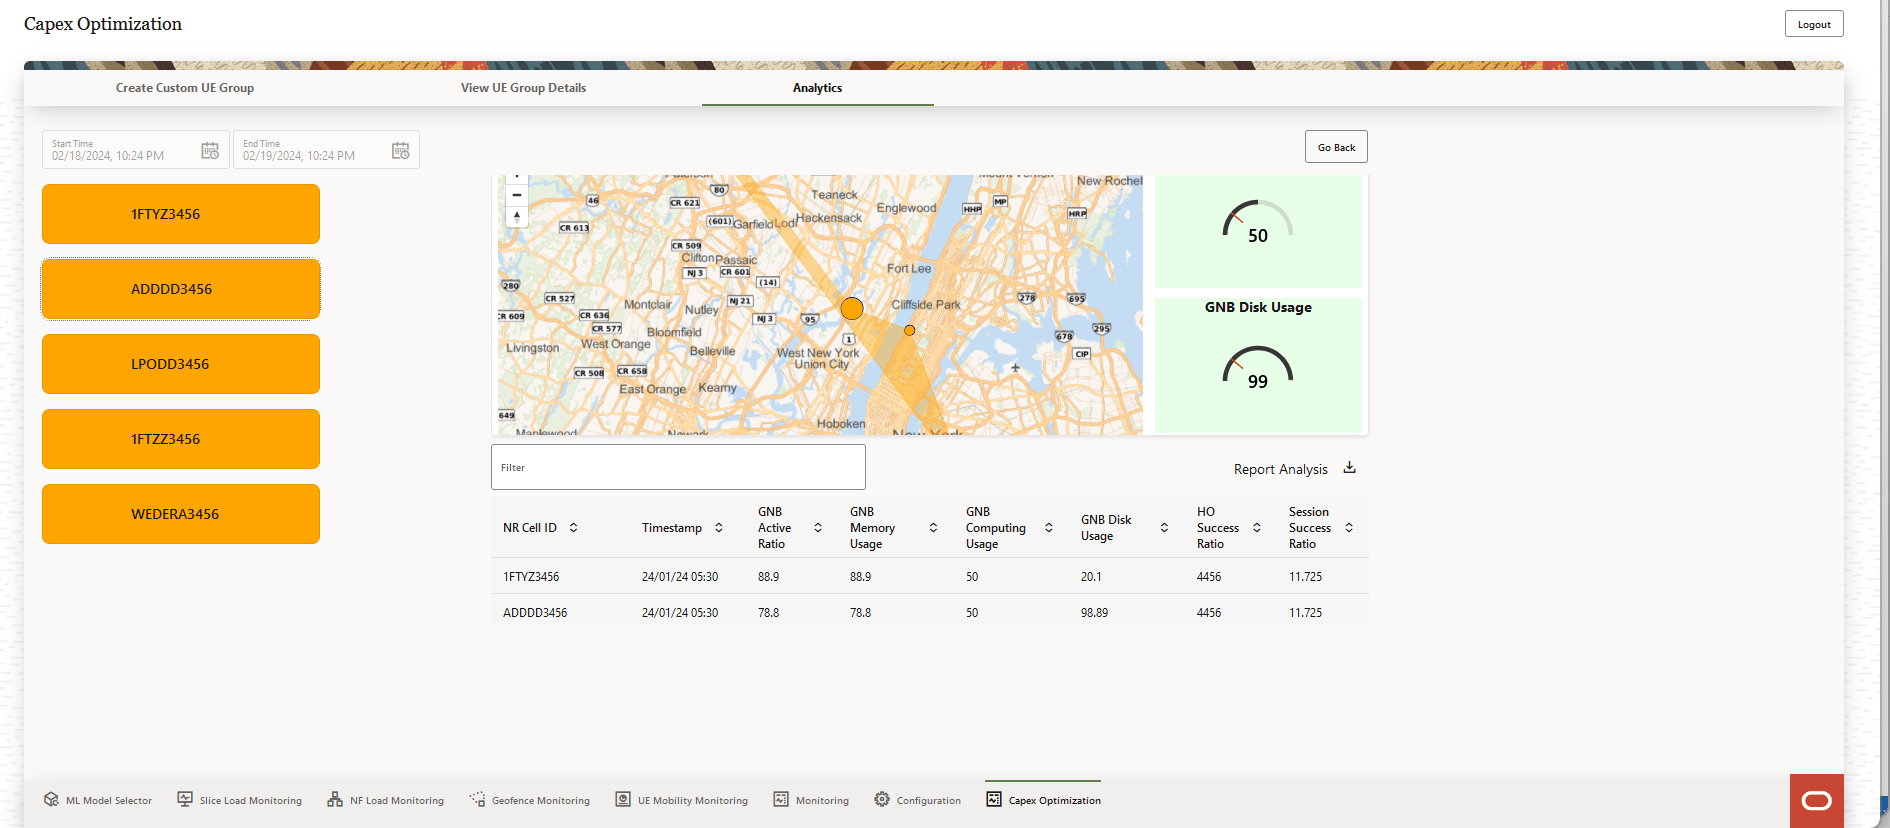Sort table by Session Success Ratio
The height and width of the screenshot is (828, 1890).
tap(1349, 528)
